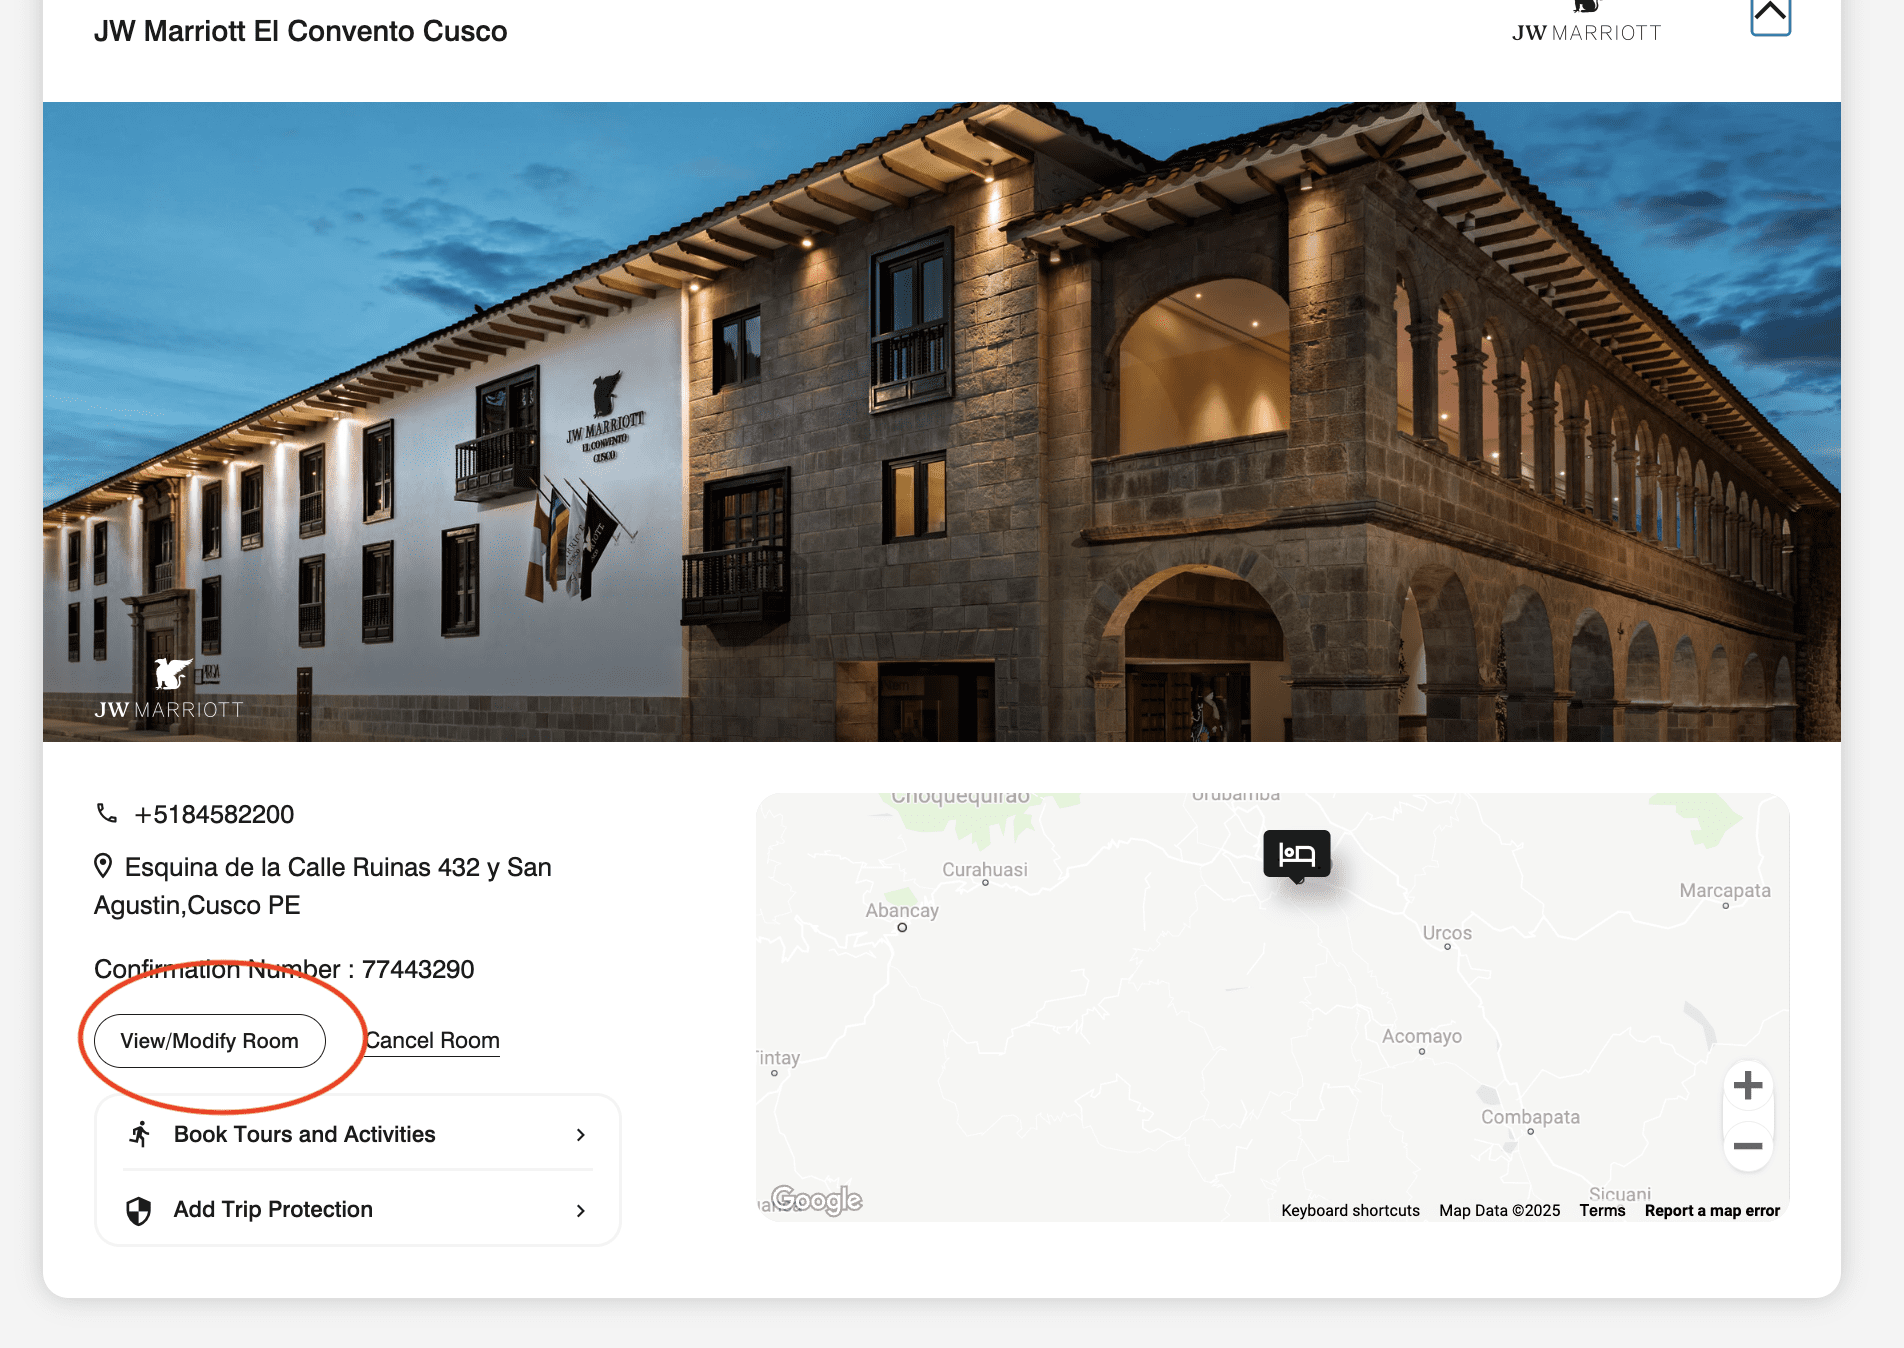The width and height of the screenshot is (1904, 1348).
Task: Click Report a map error link
Action: [x=1712, y=1210]
